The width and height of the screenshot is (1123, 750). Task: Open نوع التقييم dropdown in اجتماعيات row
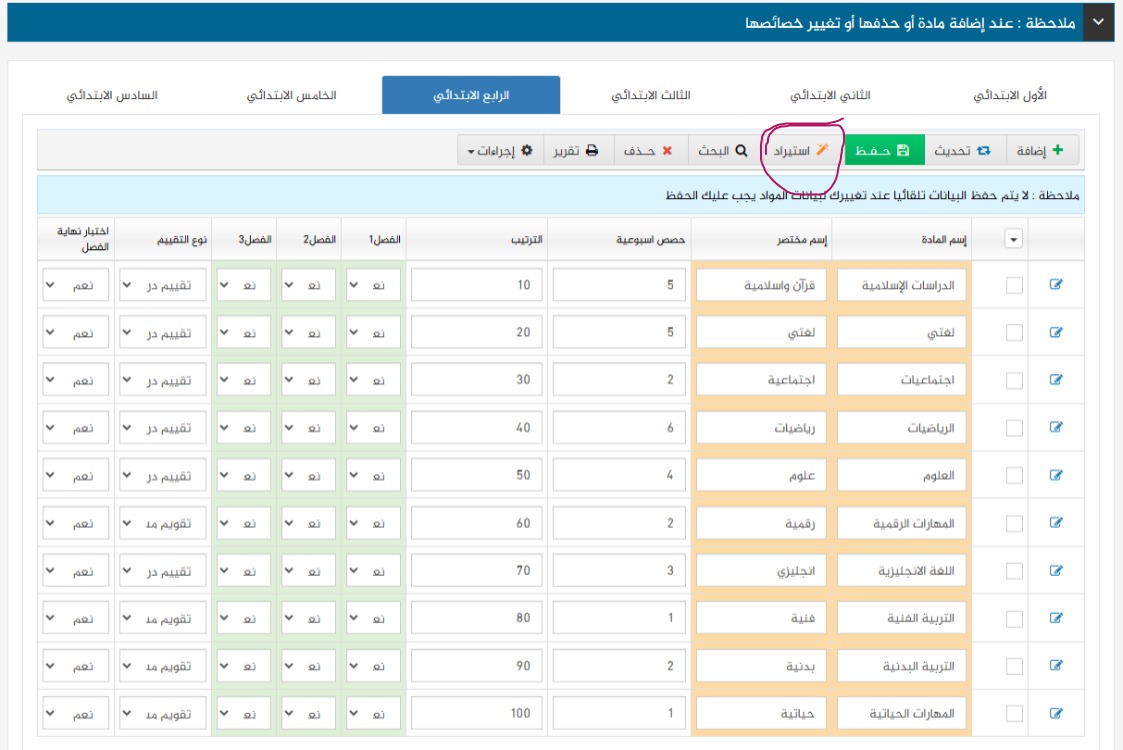163,380
